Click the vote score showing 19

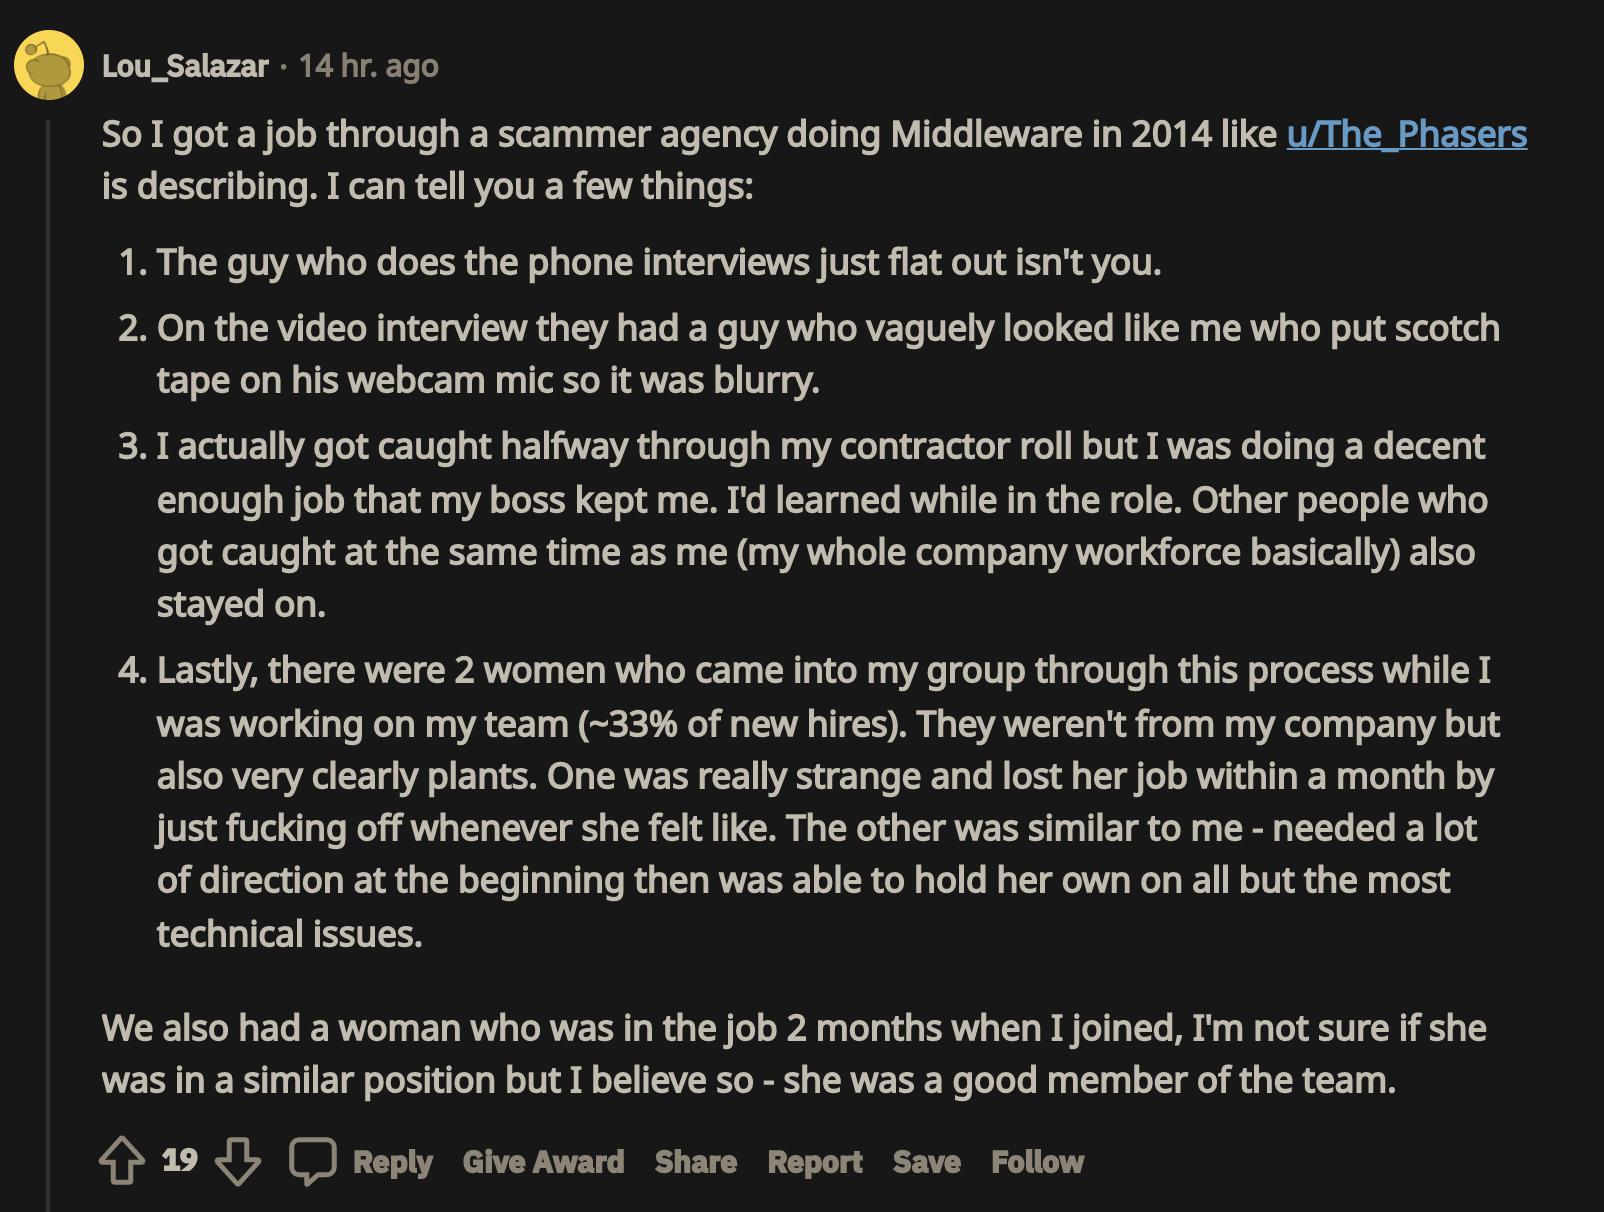pos(180,1160)
